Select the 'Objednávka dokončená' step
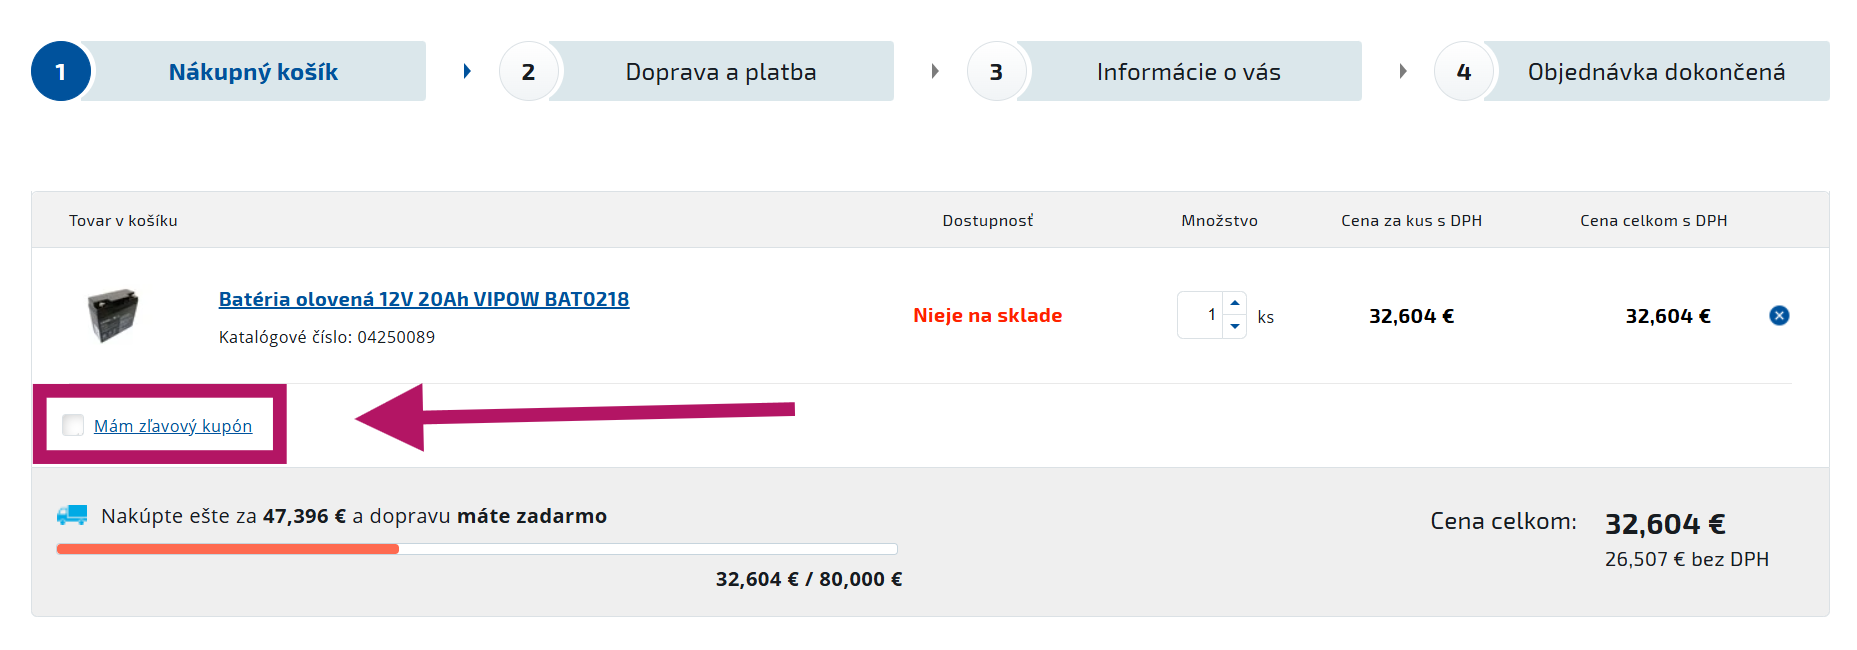Viewport: 1857px width, 650px height. coord(1656,72)
